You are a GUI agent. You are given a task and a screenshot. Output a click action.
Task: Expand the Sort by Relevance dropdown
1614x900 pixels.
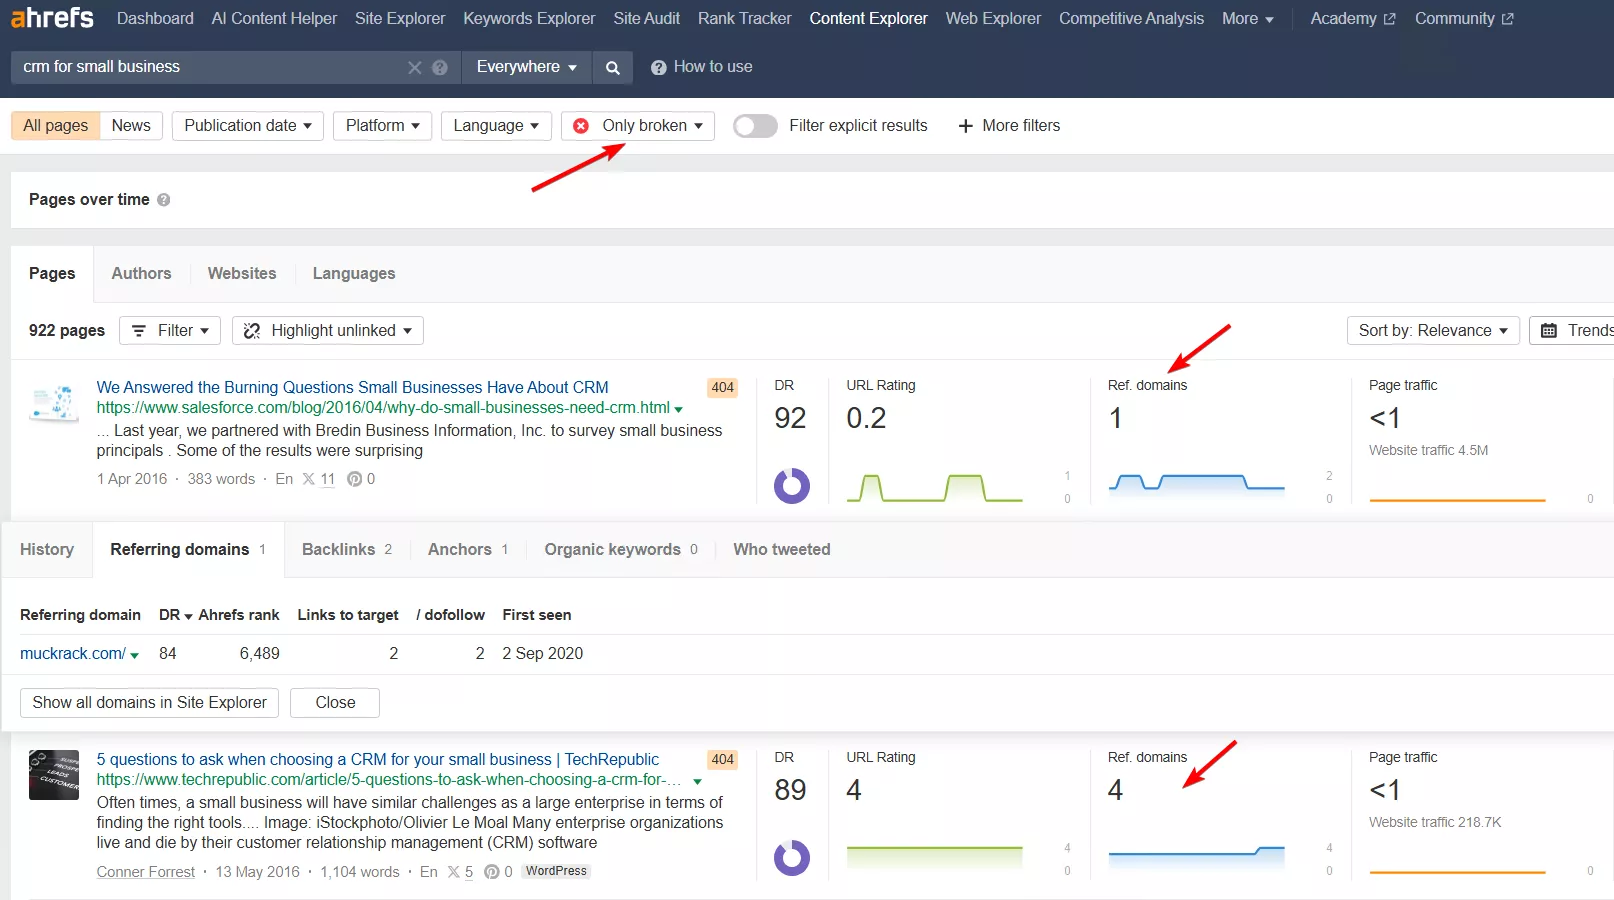tap(1432, 331)
